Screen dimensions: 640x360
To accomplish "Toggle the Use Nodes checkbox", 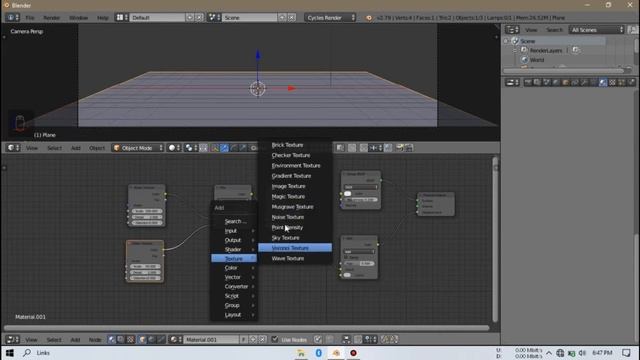I will 275,339.
